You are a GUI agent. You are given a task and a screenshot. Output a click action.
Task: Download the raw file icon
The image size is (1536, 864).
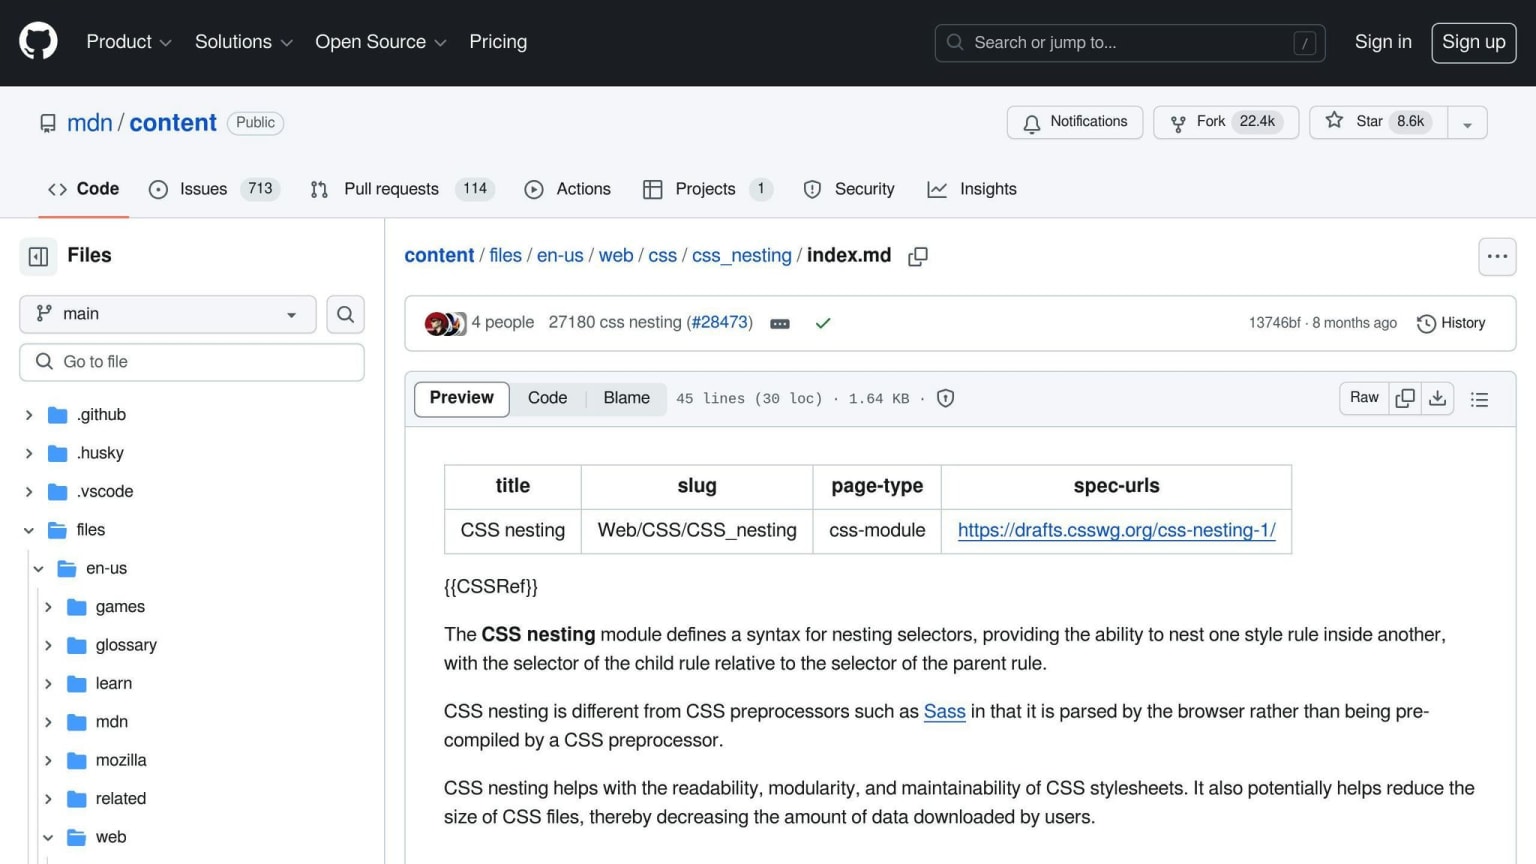tap(1437, 398)
